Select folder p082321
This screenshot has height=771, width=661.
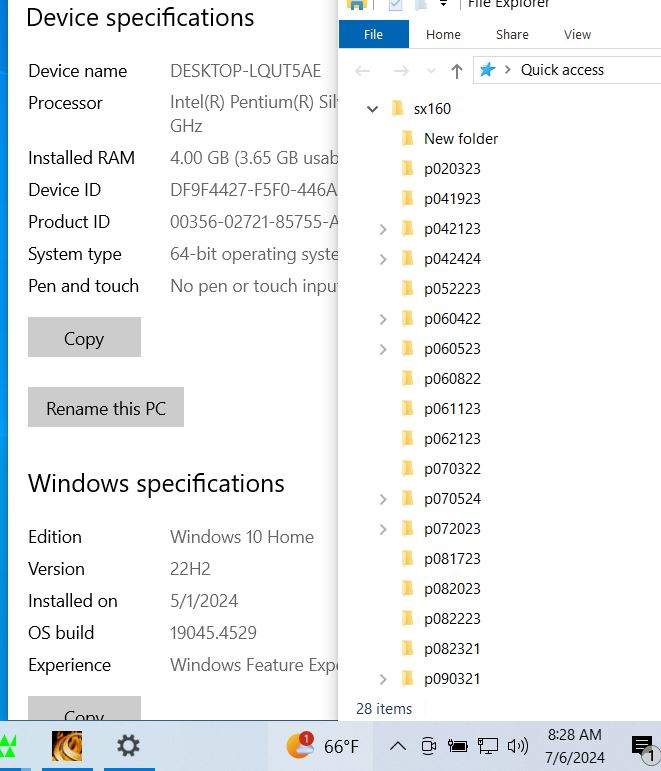[452, 649]
